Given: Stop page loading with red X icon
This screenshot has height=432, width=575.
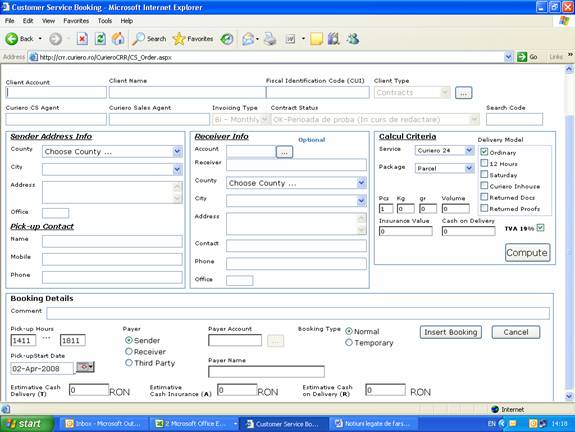Looking at the screenshot, I should point(82,39).
